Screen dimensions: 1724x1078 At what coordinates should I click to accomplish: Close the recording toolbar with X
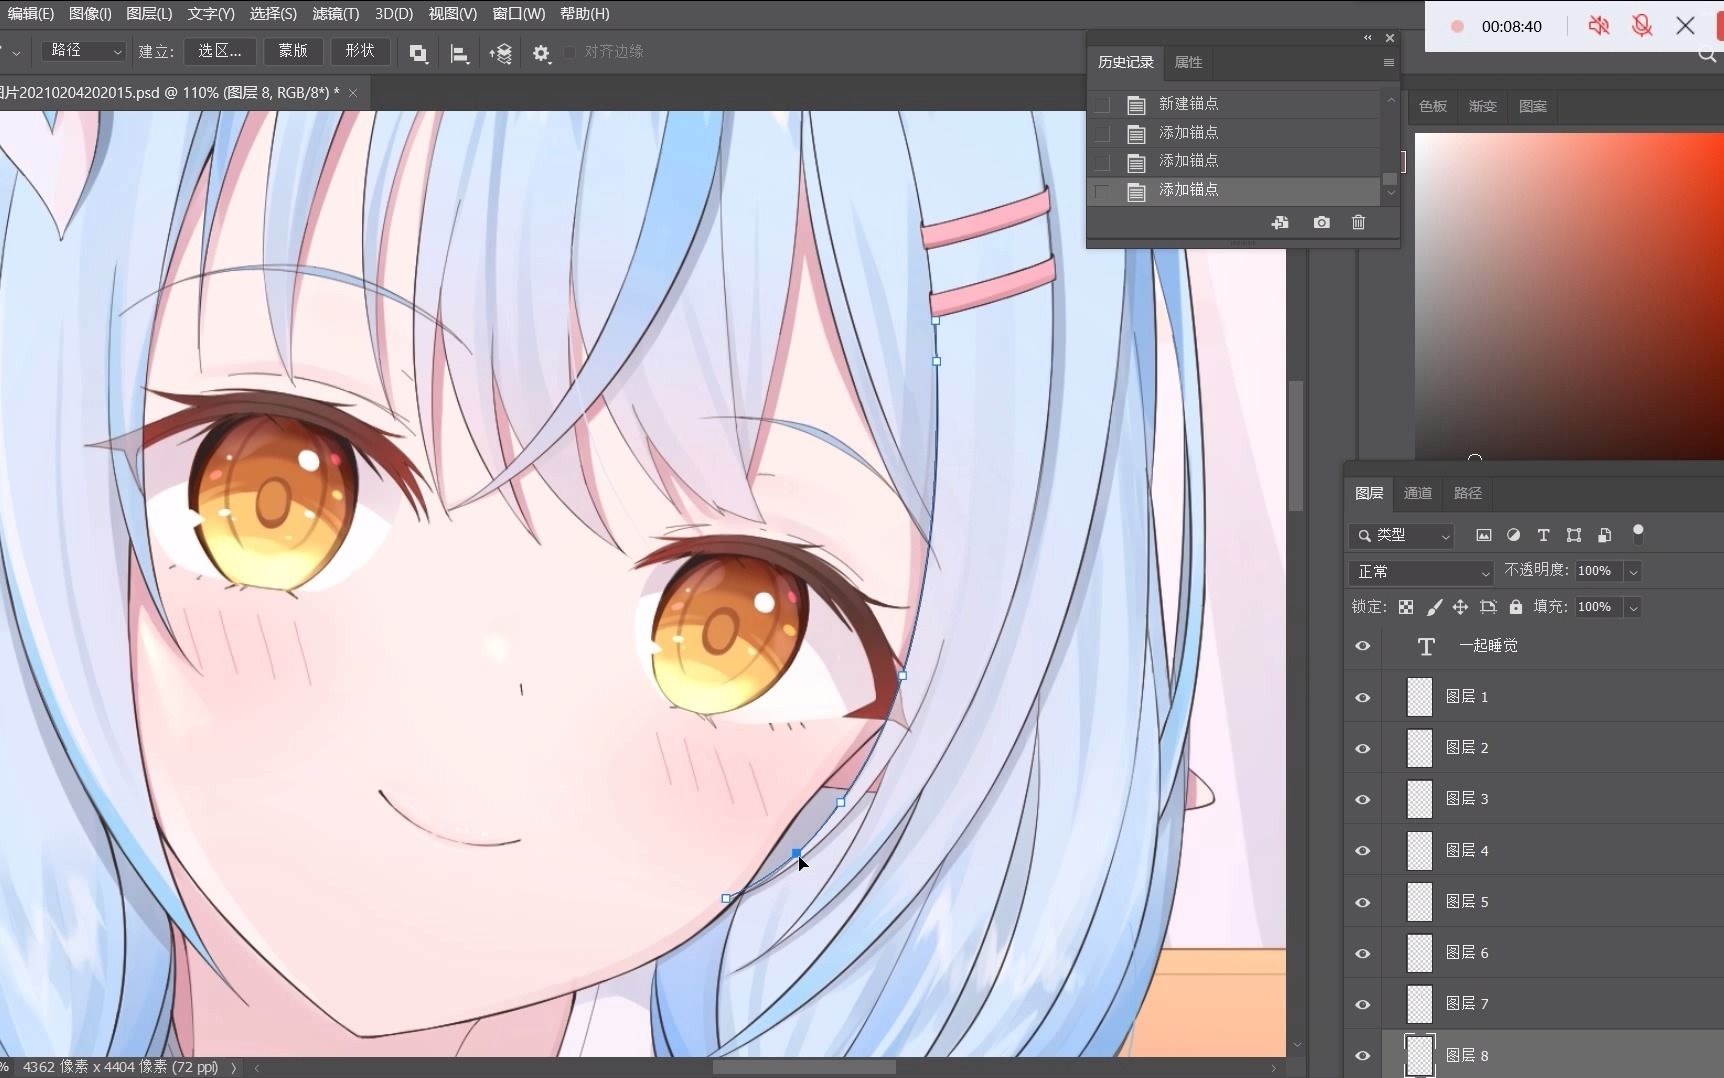point(1685,26)
